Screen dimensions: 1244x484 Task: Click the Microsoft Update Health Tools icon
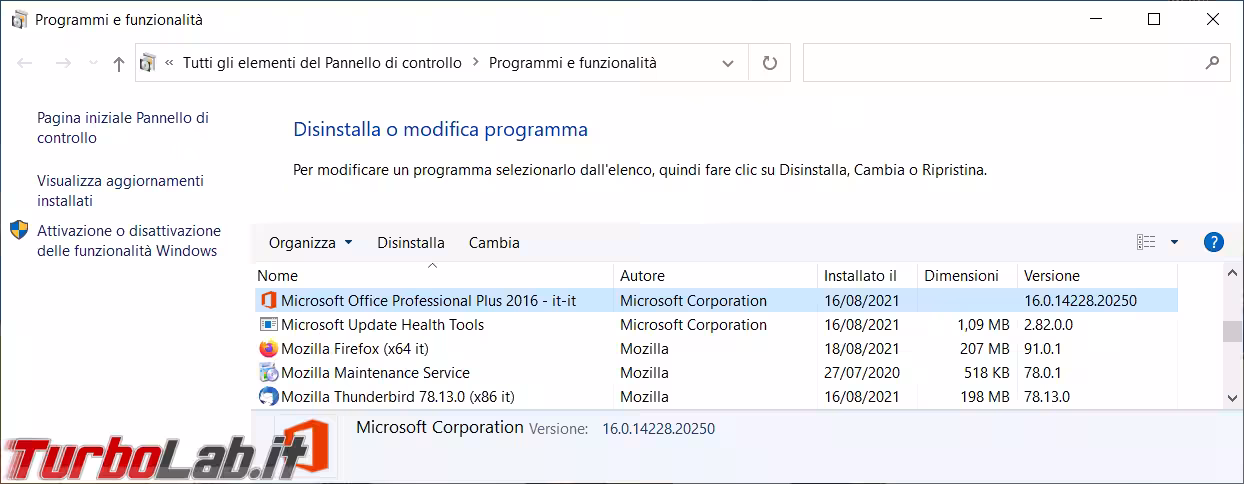(268, 325)
